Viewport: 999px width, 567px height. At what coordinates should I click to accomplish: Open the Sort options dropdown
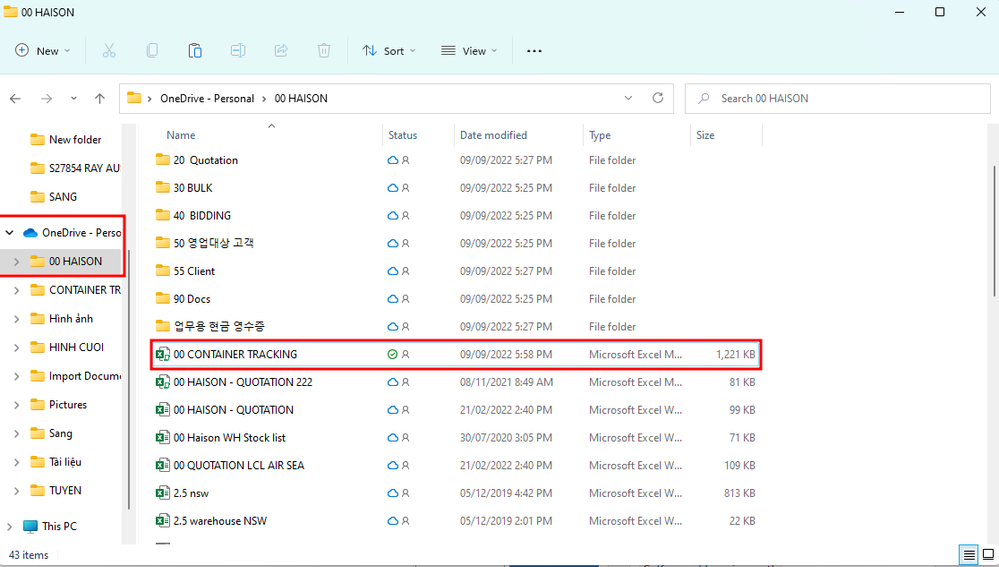tap(389, 50)
